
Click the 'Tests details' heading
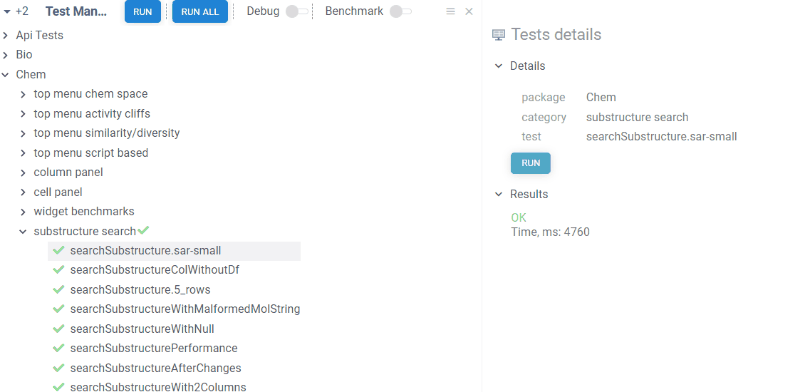[x=556, y=35]
